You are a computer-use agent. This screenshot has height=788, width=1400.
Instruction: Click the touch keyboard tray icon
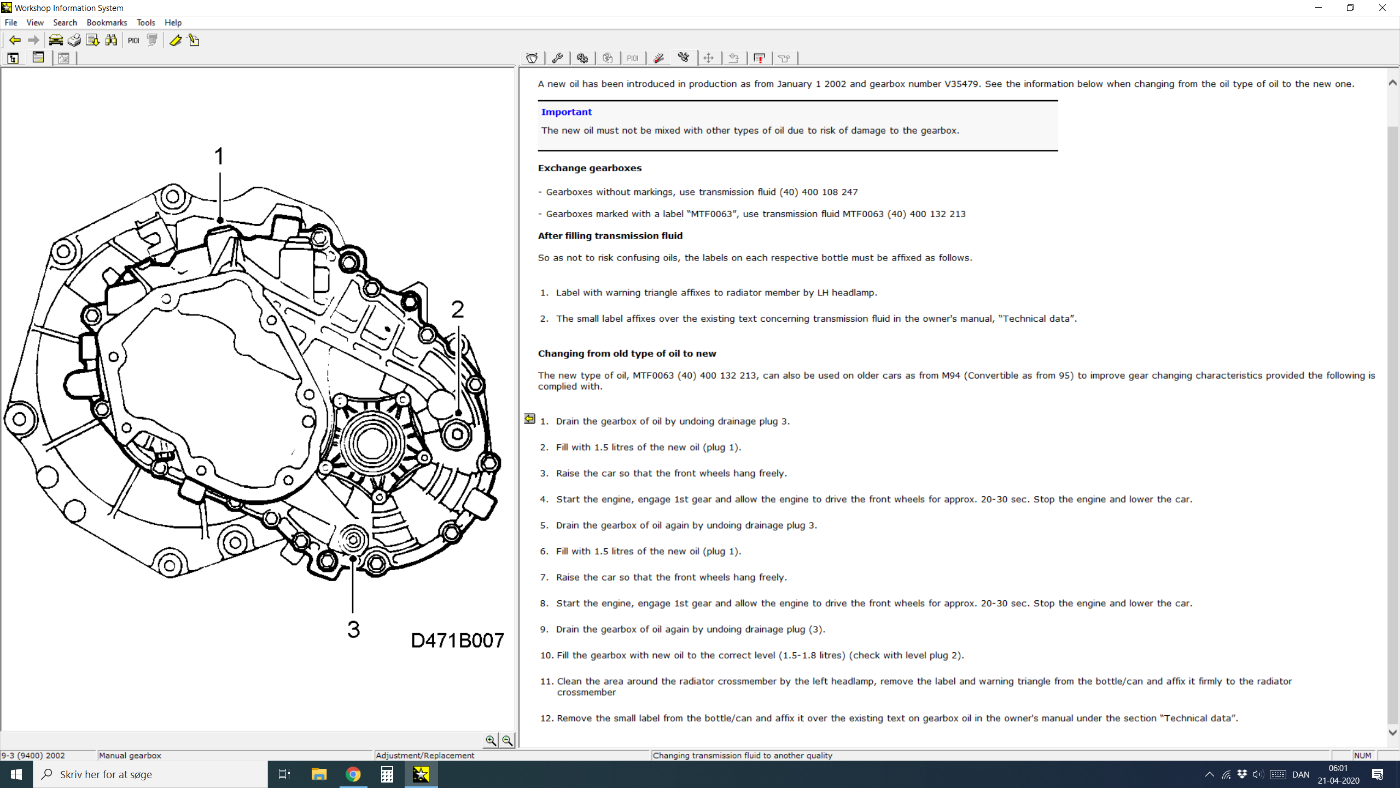1278,774
